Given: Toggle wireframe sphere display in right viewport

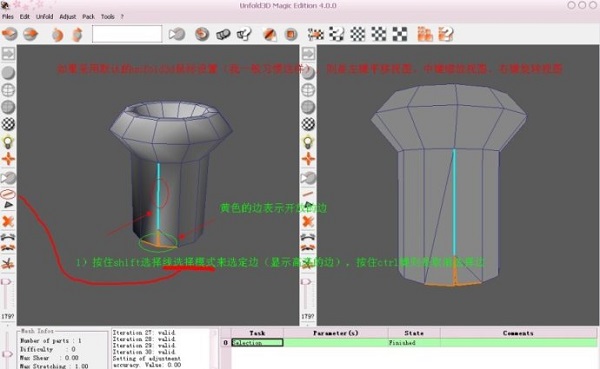Looking at the screenshot, I should pos(308,90).
